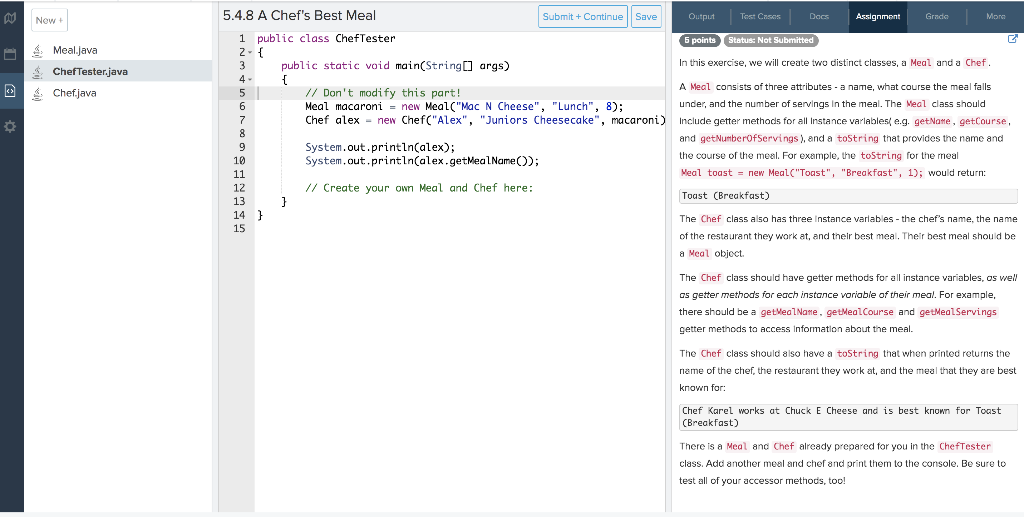This screenshot has height=517, width=1024.
Task: Open the map icon in left sidebar
Action: pyautogui.click(x=10, y=18)
